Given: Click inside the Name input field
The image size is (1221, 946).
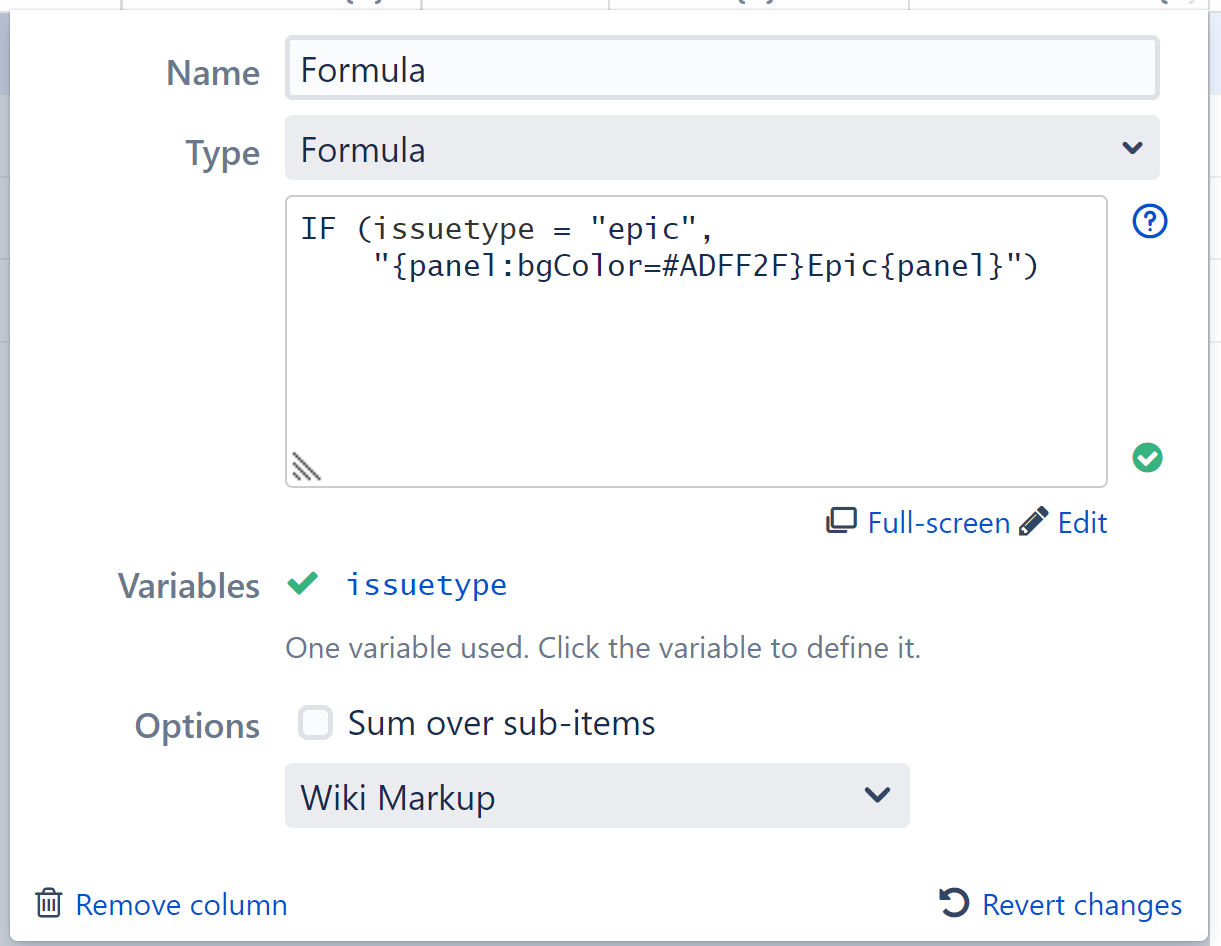Looking at the screenshot, I should point(722,67).
